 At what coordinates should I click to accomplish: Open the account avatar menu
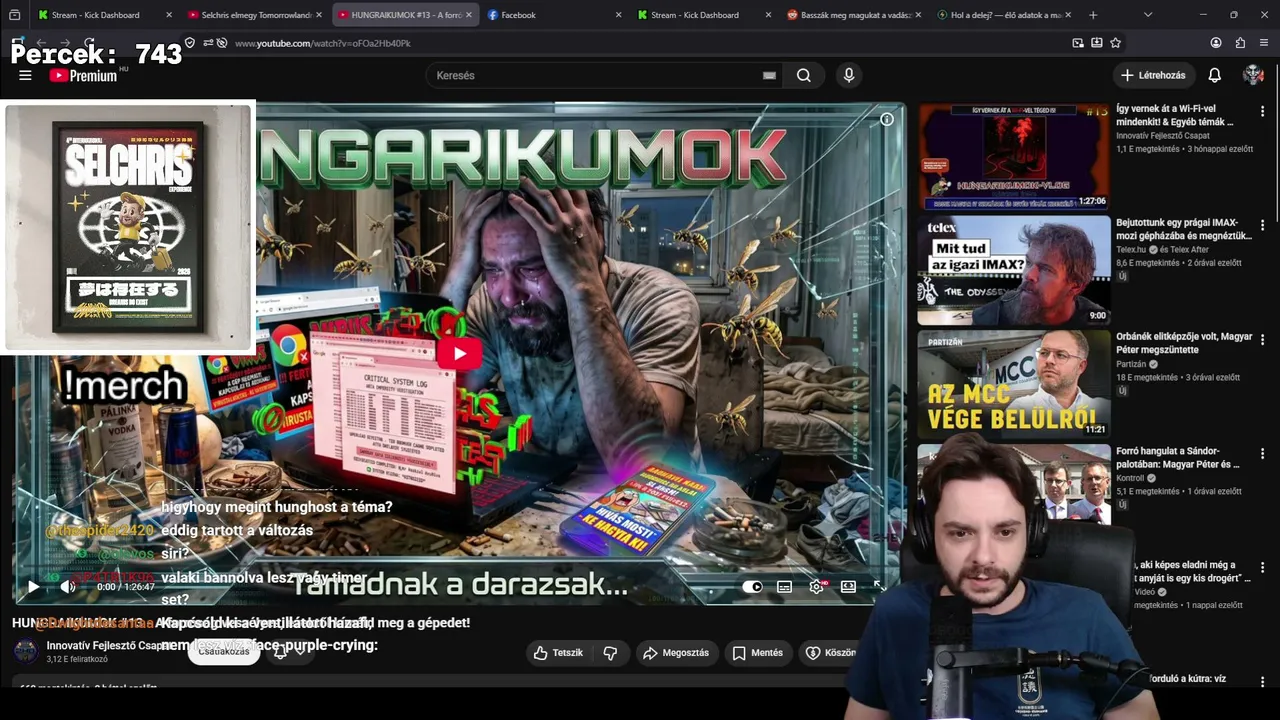click(1253, 75)
